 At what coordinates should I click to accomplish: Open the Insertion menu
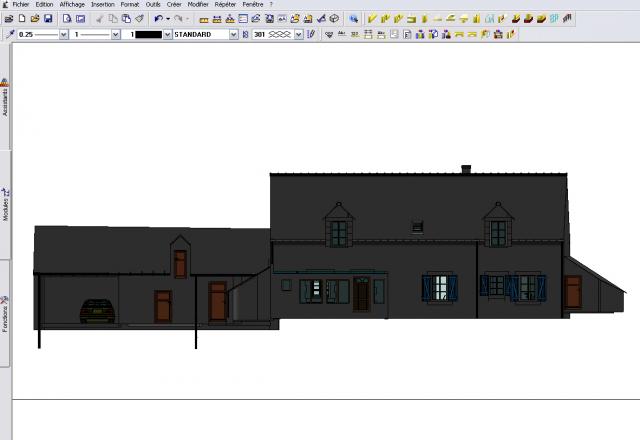[102, 4]
